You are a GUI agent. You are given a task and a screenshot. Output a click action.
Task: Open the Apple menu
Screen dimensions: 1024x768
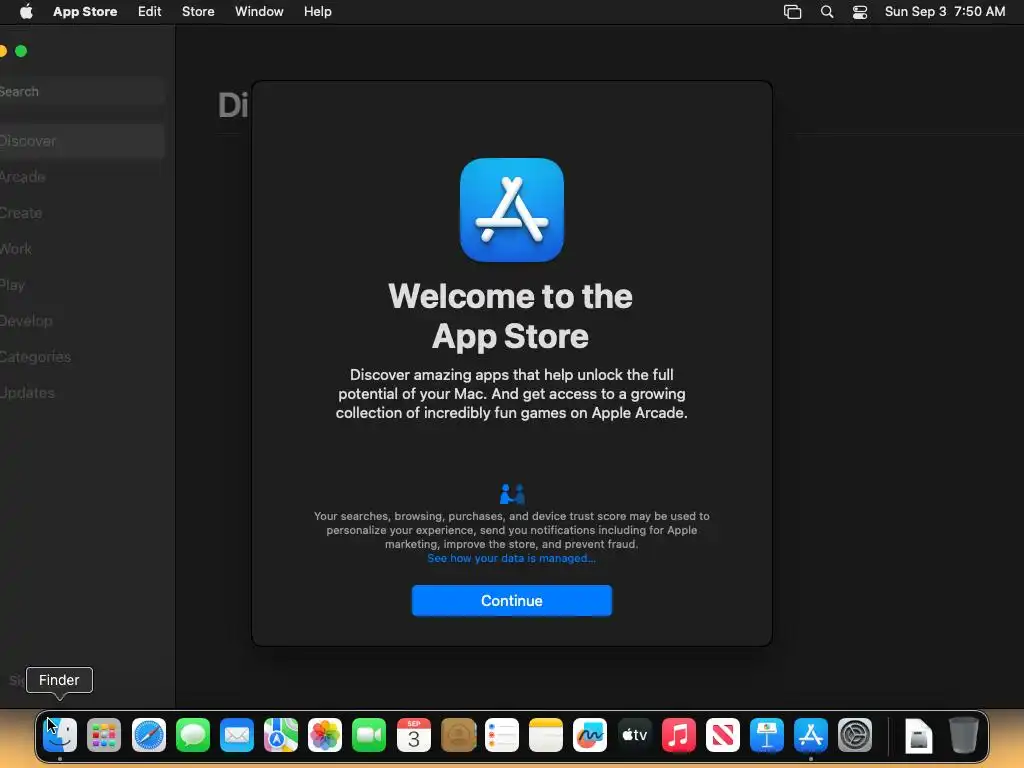26,12
